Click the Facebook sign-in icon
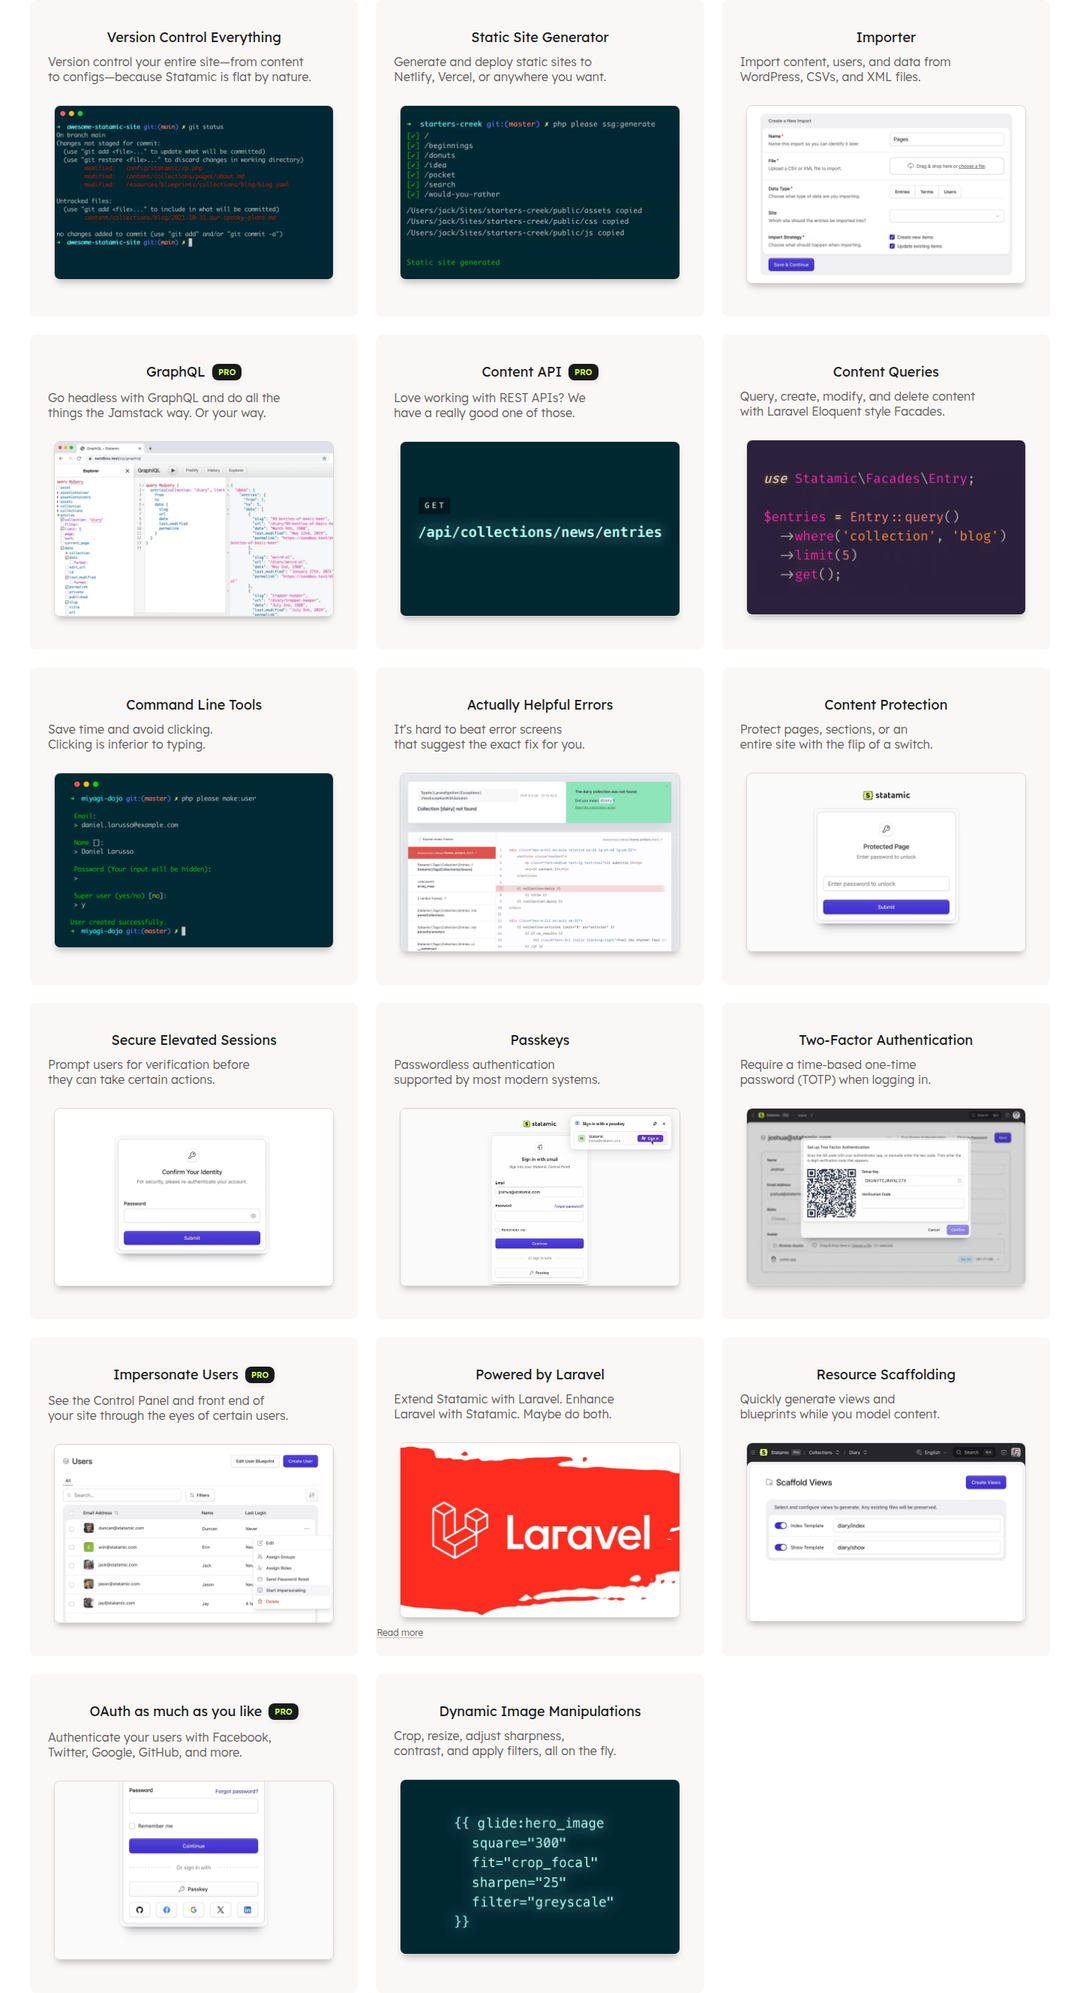The height and width of the screenshot is (1993, 1080). (167, 1909)
